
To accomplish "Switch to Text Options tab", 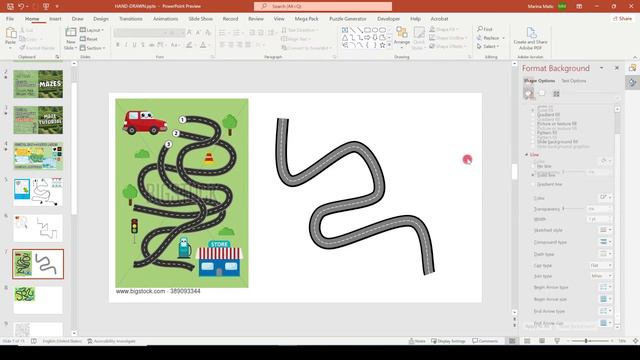I will click(x=573, y=81).
